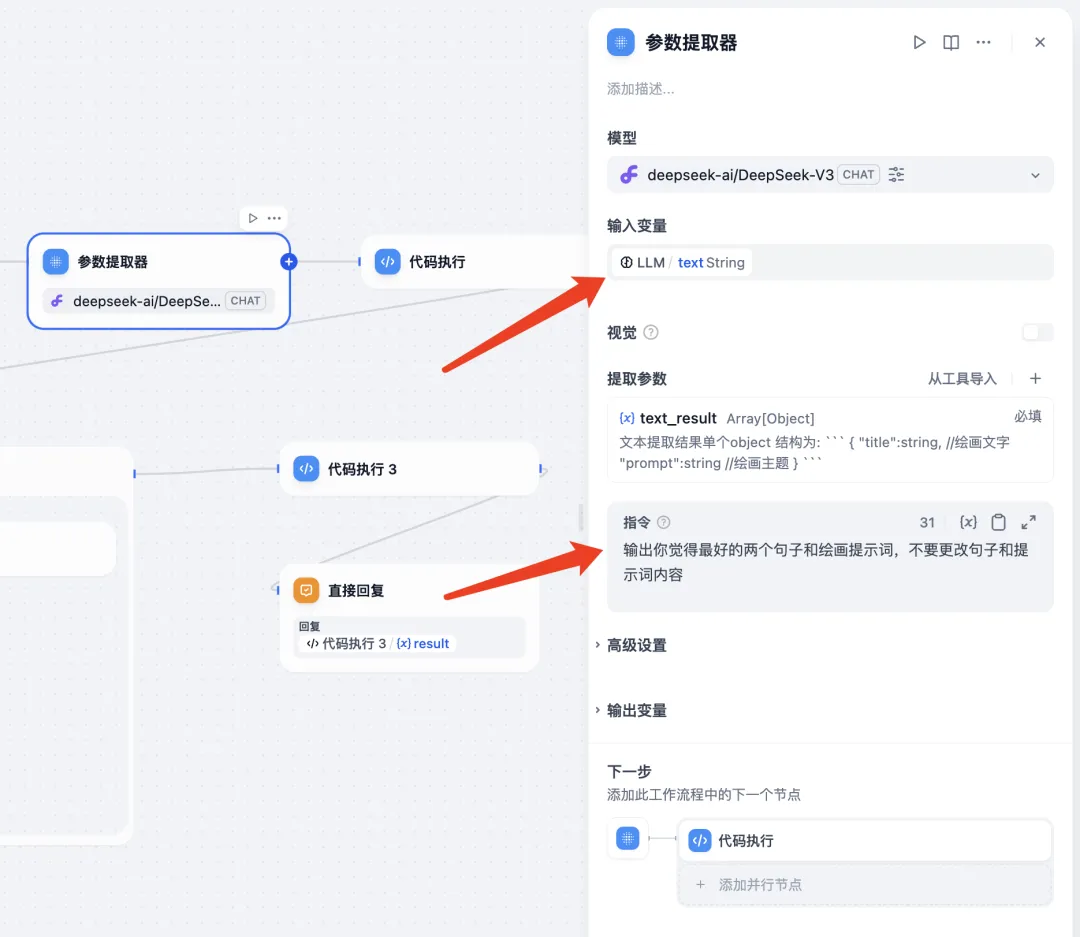Viewport: 1080px width, 937px height.
Task: Click the 代码执行 node code icon on canvas
Action: (x=387, y=262)
